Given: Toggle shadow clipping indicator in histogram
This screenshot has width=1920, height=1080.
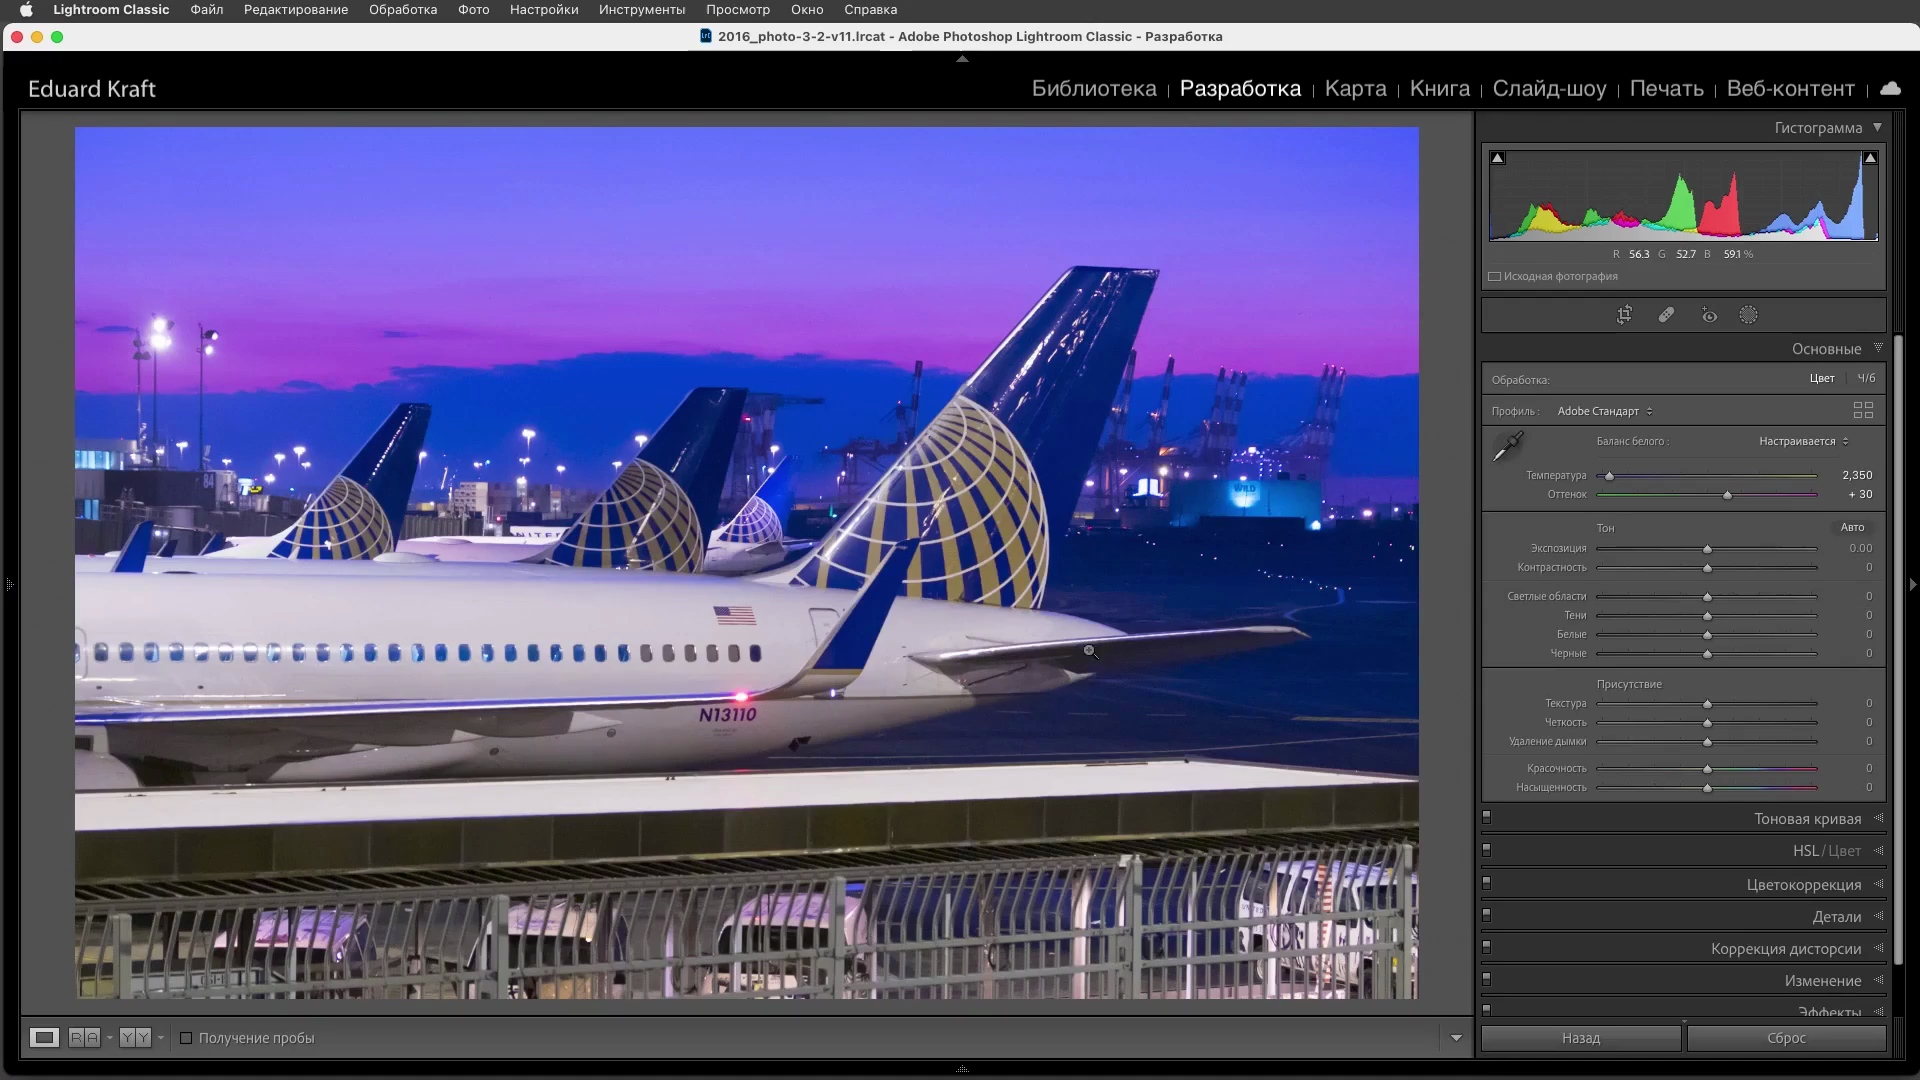Looking at the screenshot, I should pos(1498,158).
